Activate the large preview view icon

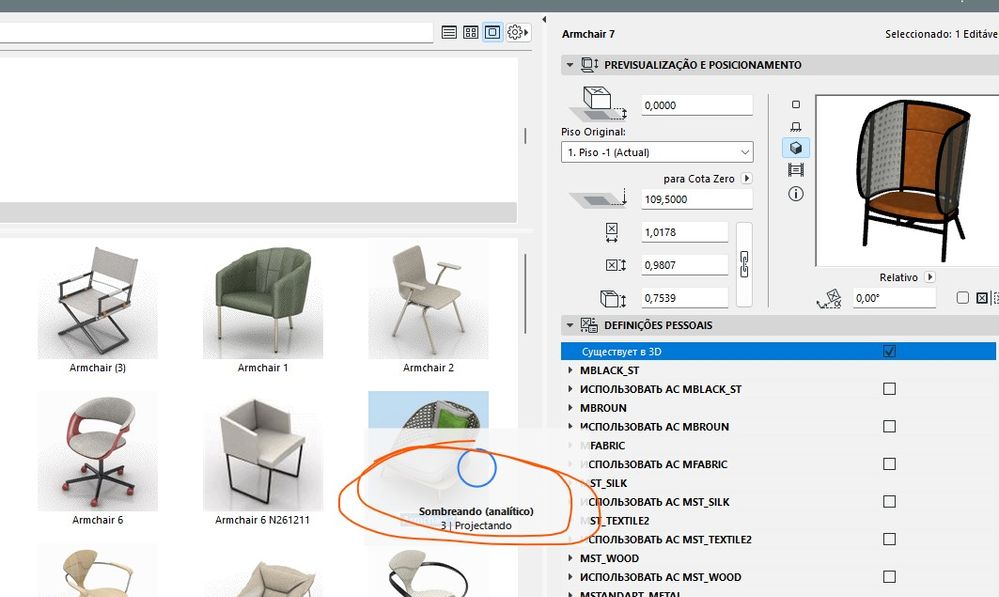tap(492, 31)
